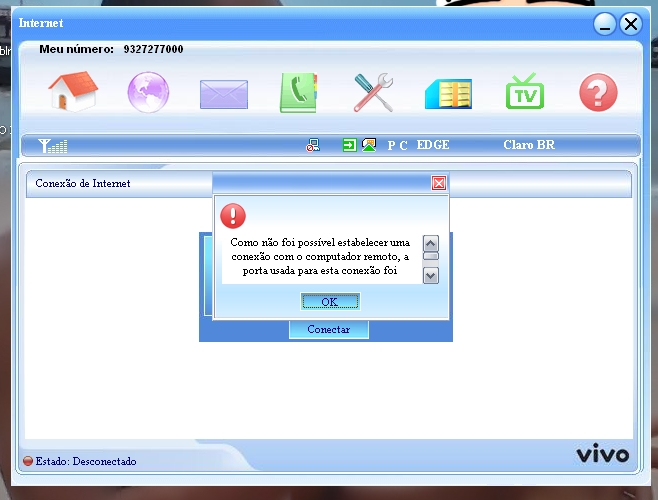Click the Conexão de Internet header
Image resolution: width=658 pixels, height=500 pixels.
pos(83,183)
